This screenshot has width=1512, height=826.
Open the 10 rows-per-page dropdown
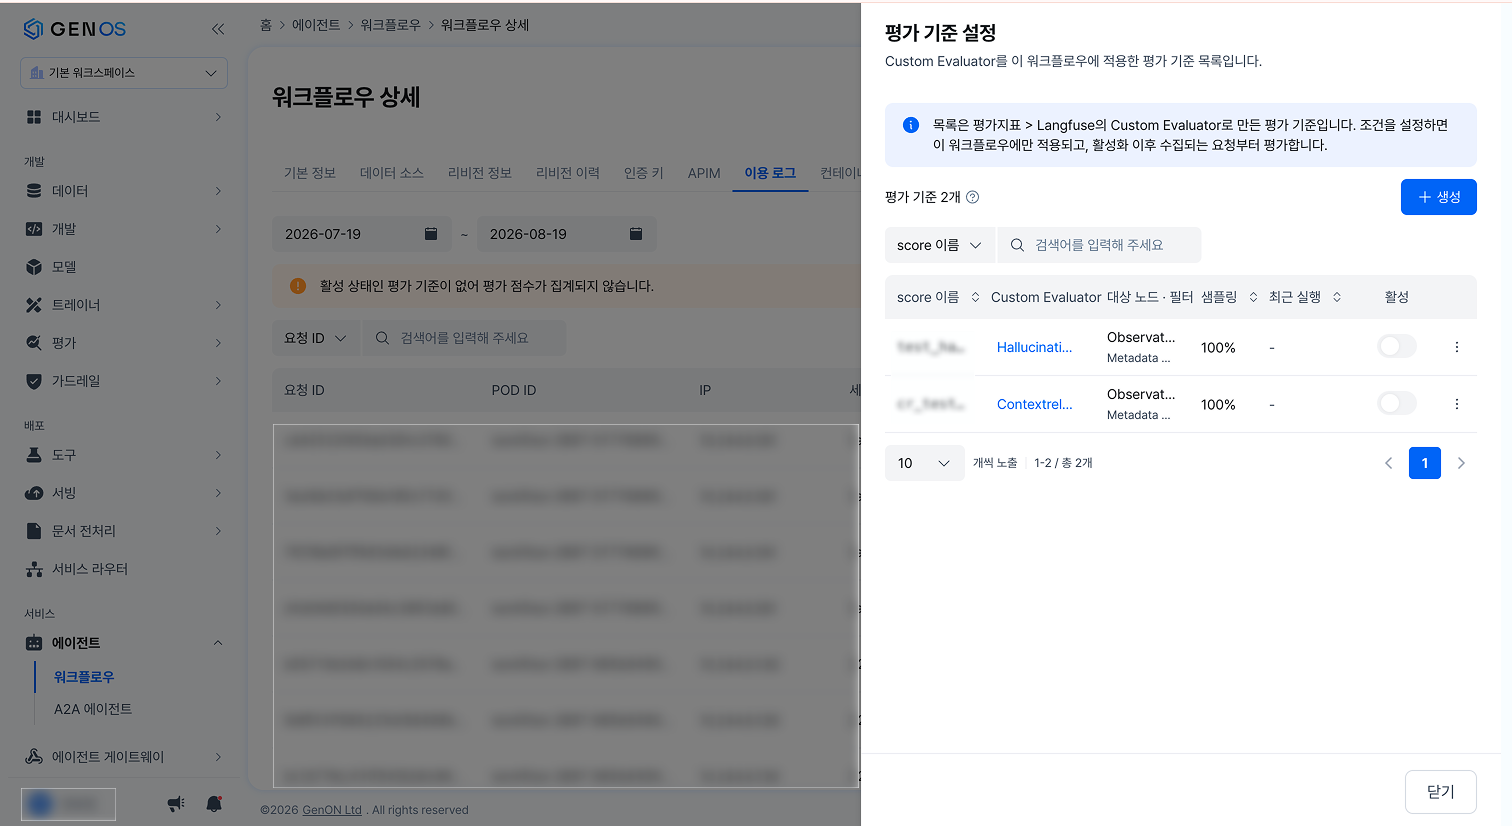coord(924,463)
